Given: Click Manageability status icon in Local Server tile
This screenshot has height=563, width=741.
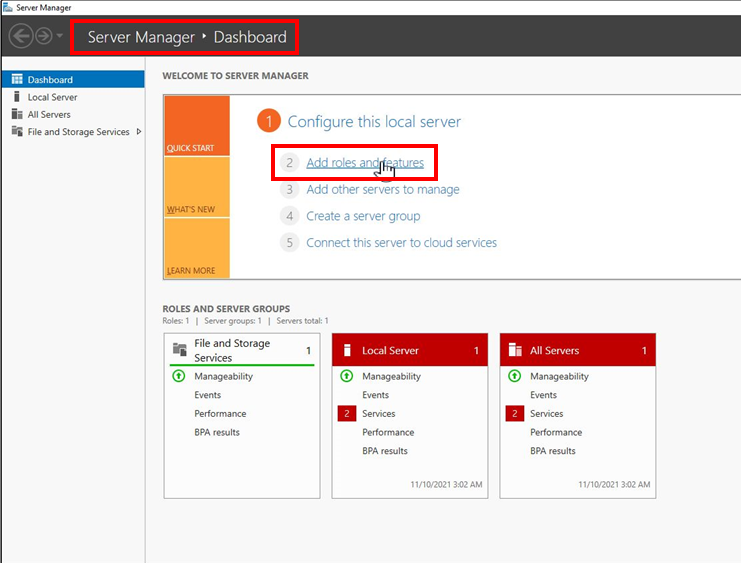Looking at the screenshot, I should (346, 376).
